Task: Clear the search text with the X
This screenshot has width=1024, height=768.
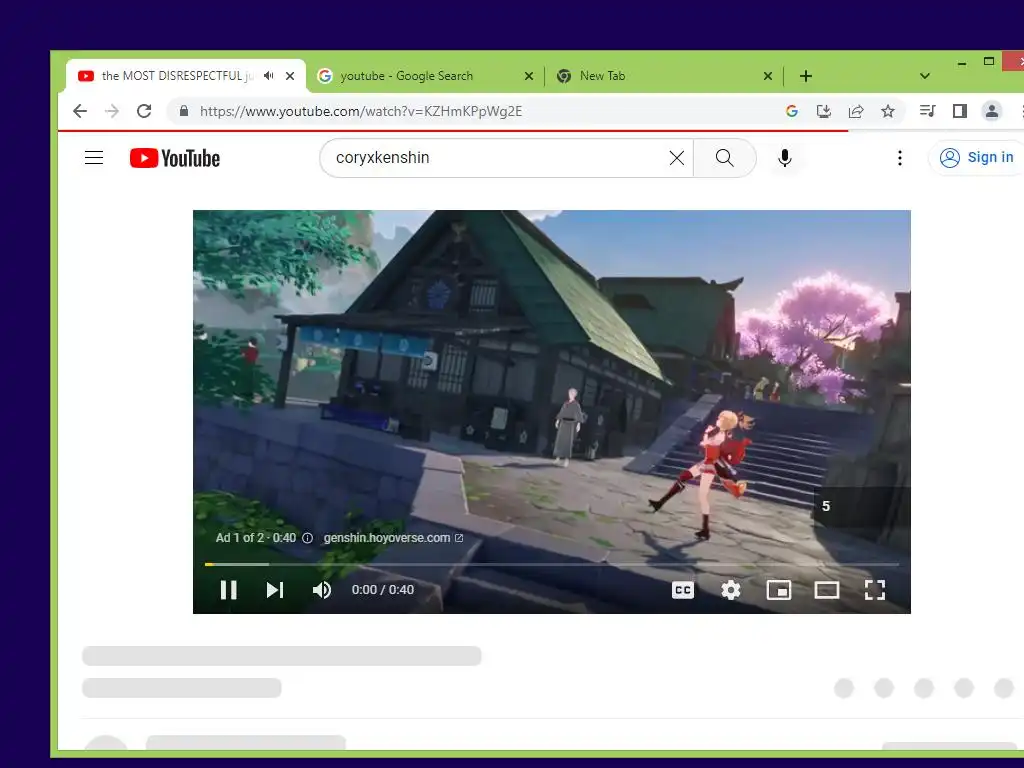Action: (x=677, y=157)
